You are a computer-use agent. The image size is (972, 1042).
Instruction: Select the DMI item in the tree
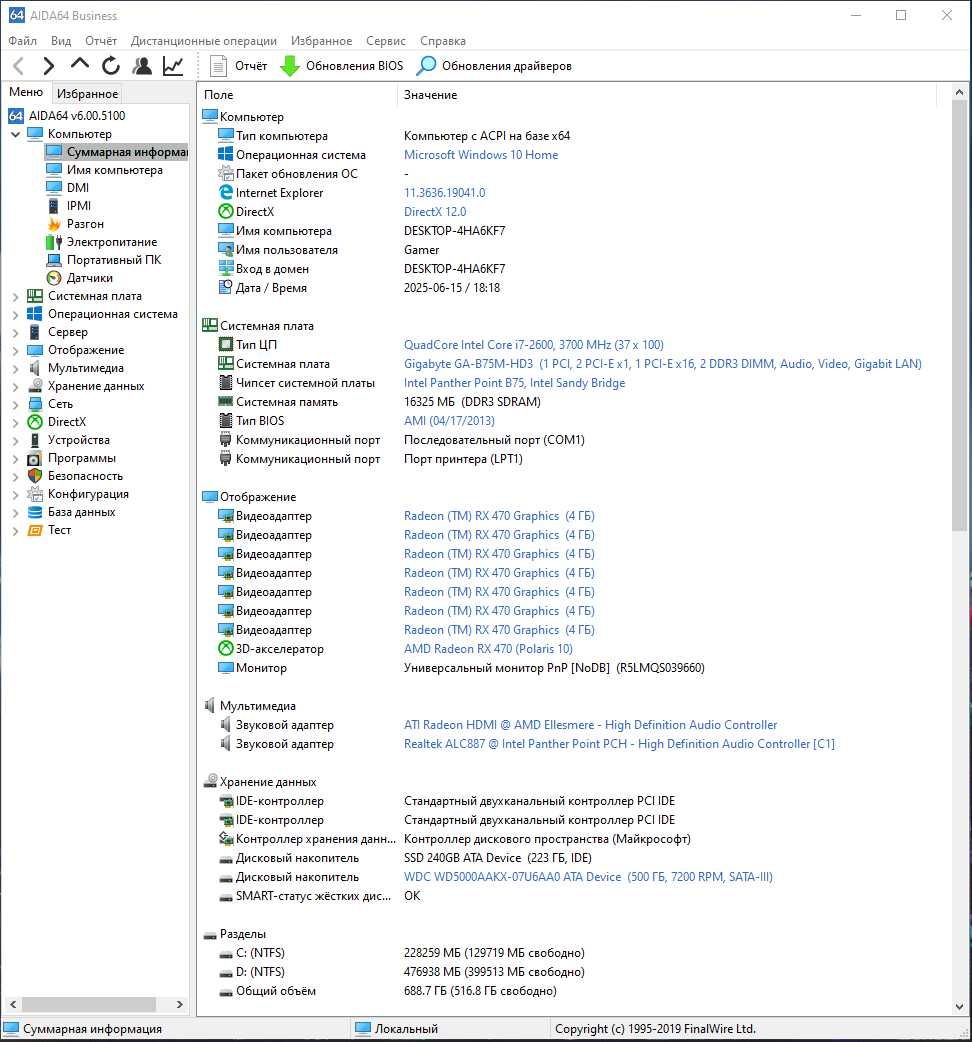point(77,188)
